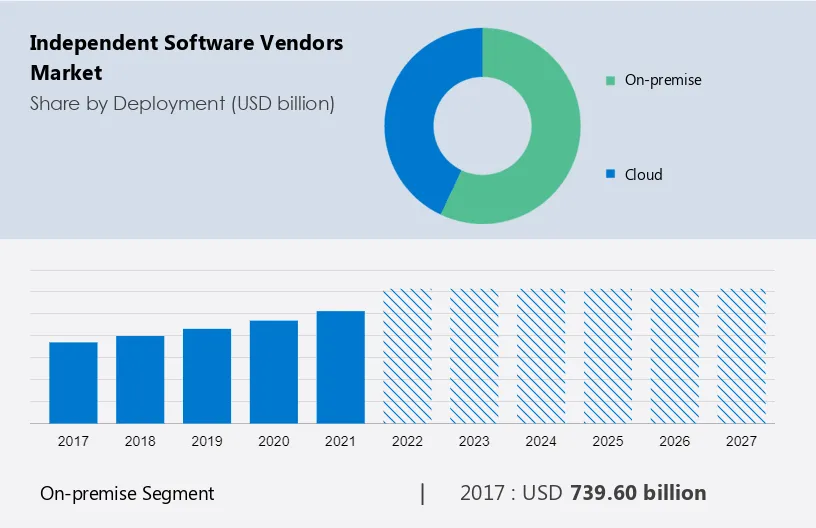This screenshot has width=816, height=528.
Task: Select the Cloud legend label
Action: coord(644,174)
